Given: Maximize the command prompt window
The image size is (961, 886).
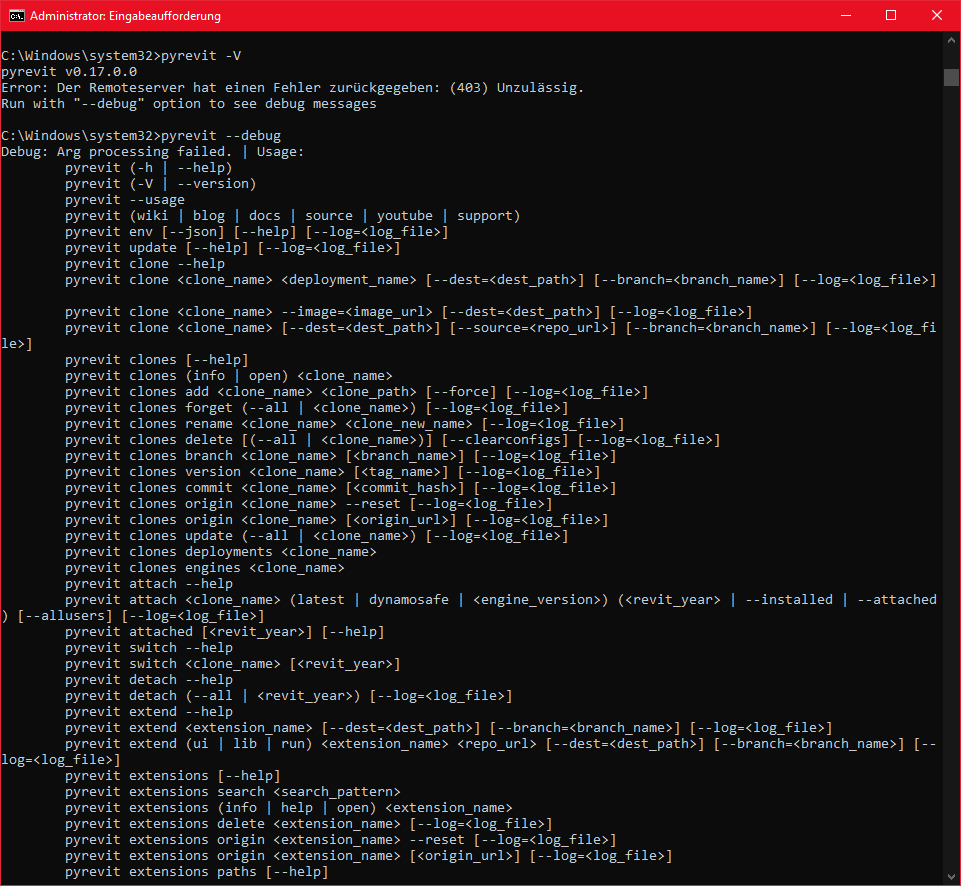Looking at the screenshot, I should [890, 15].
